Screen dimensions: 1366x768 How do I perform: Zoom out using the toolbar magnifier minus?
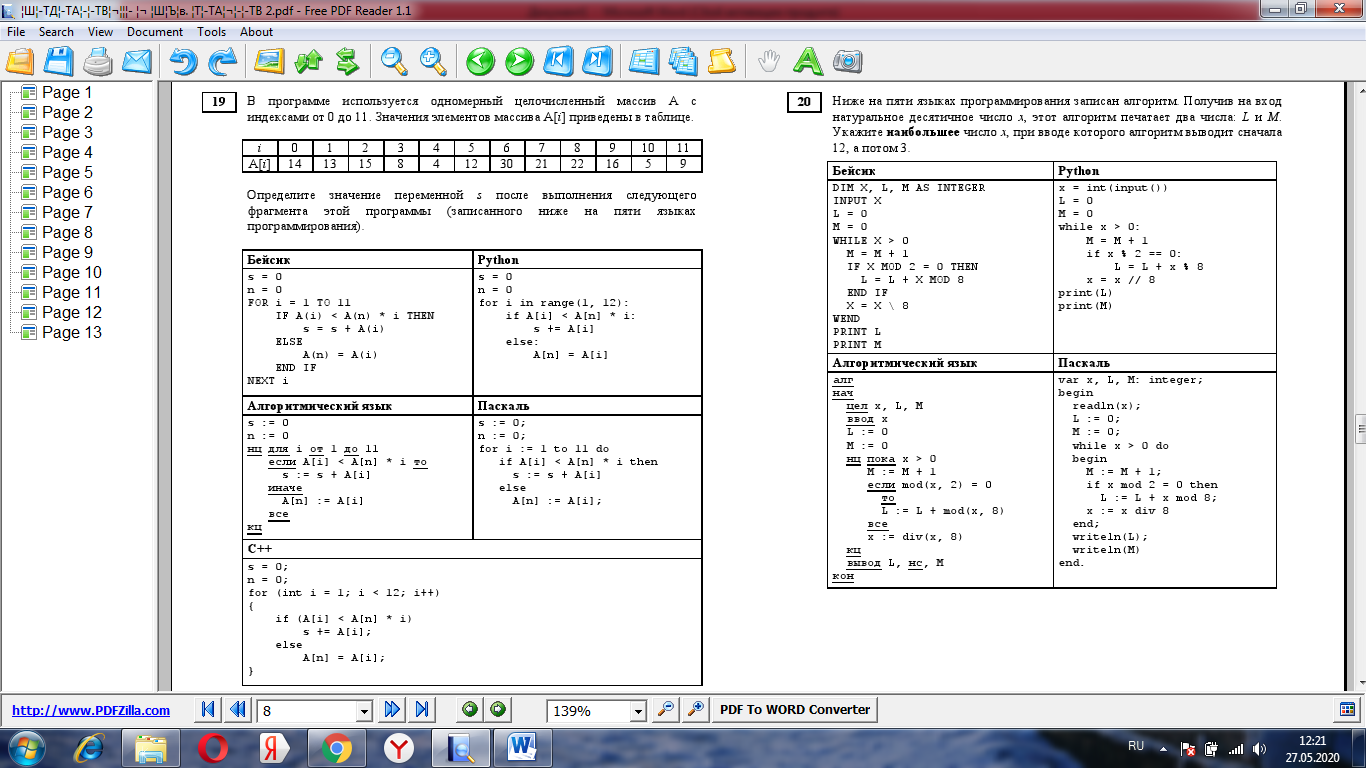coord(394,61)
